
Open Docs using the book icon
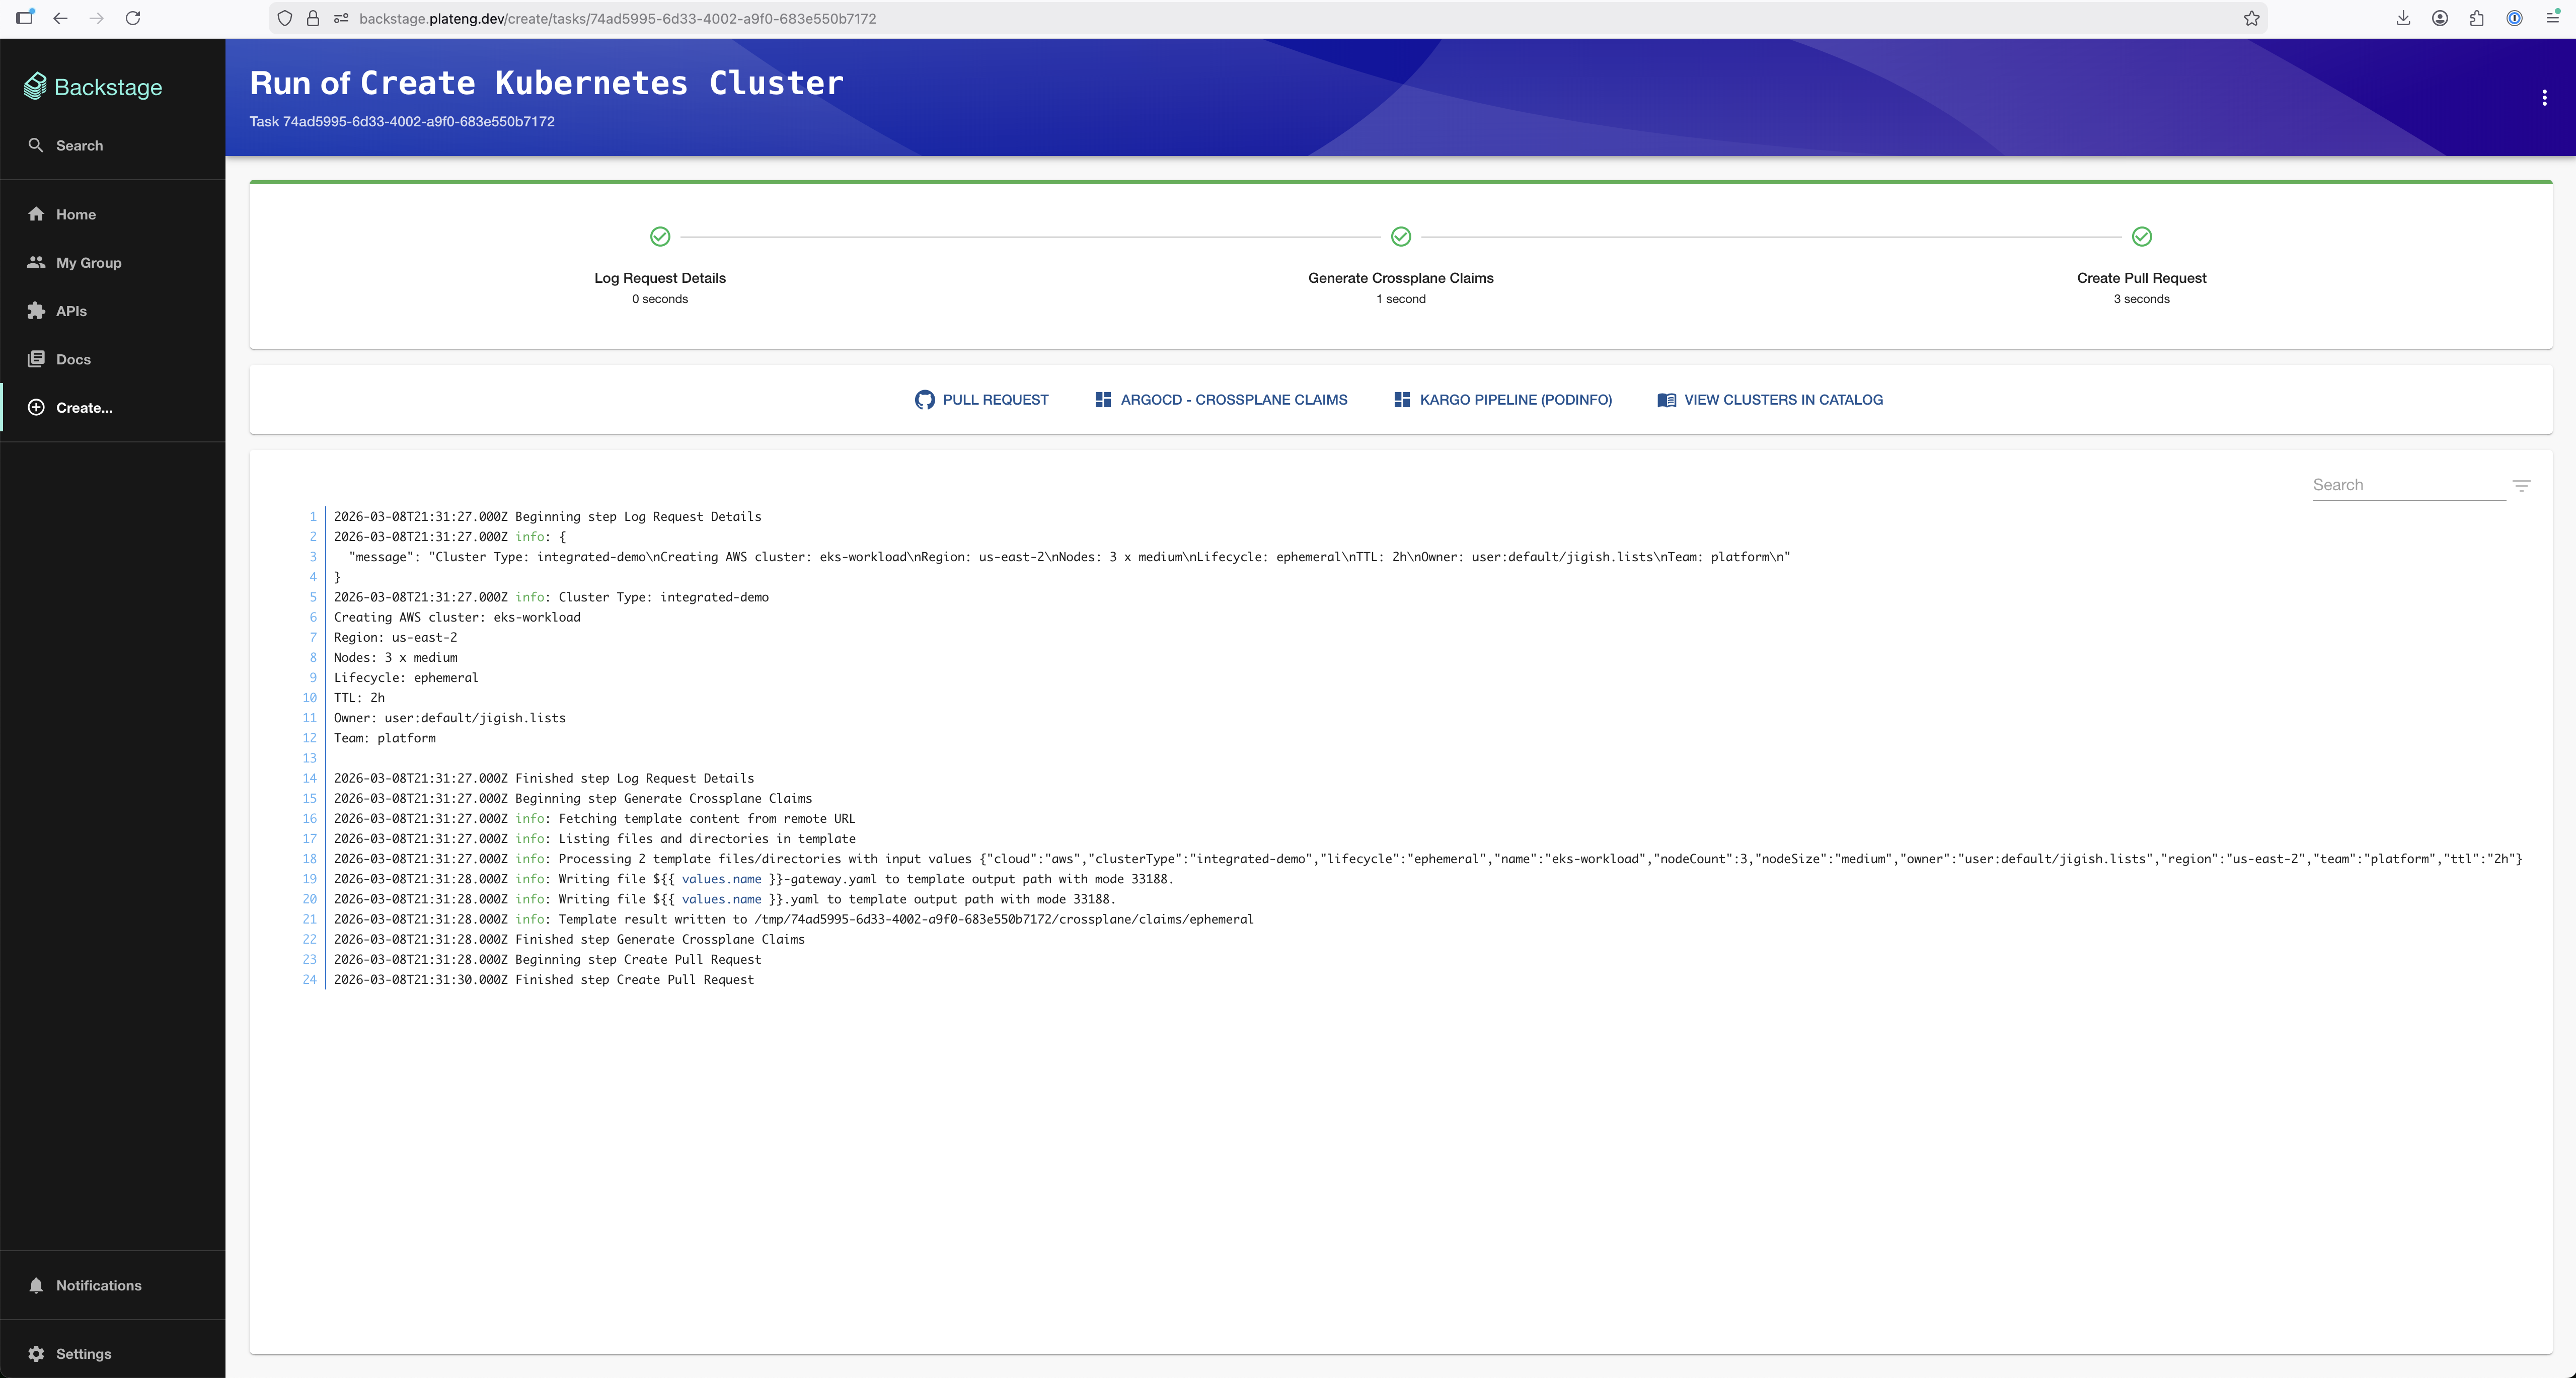36,358
